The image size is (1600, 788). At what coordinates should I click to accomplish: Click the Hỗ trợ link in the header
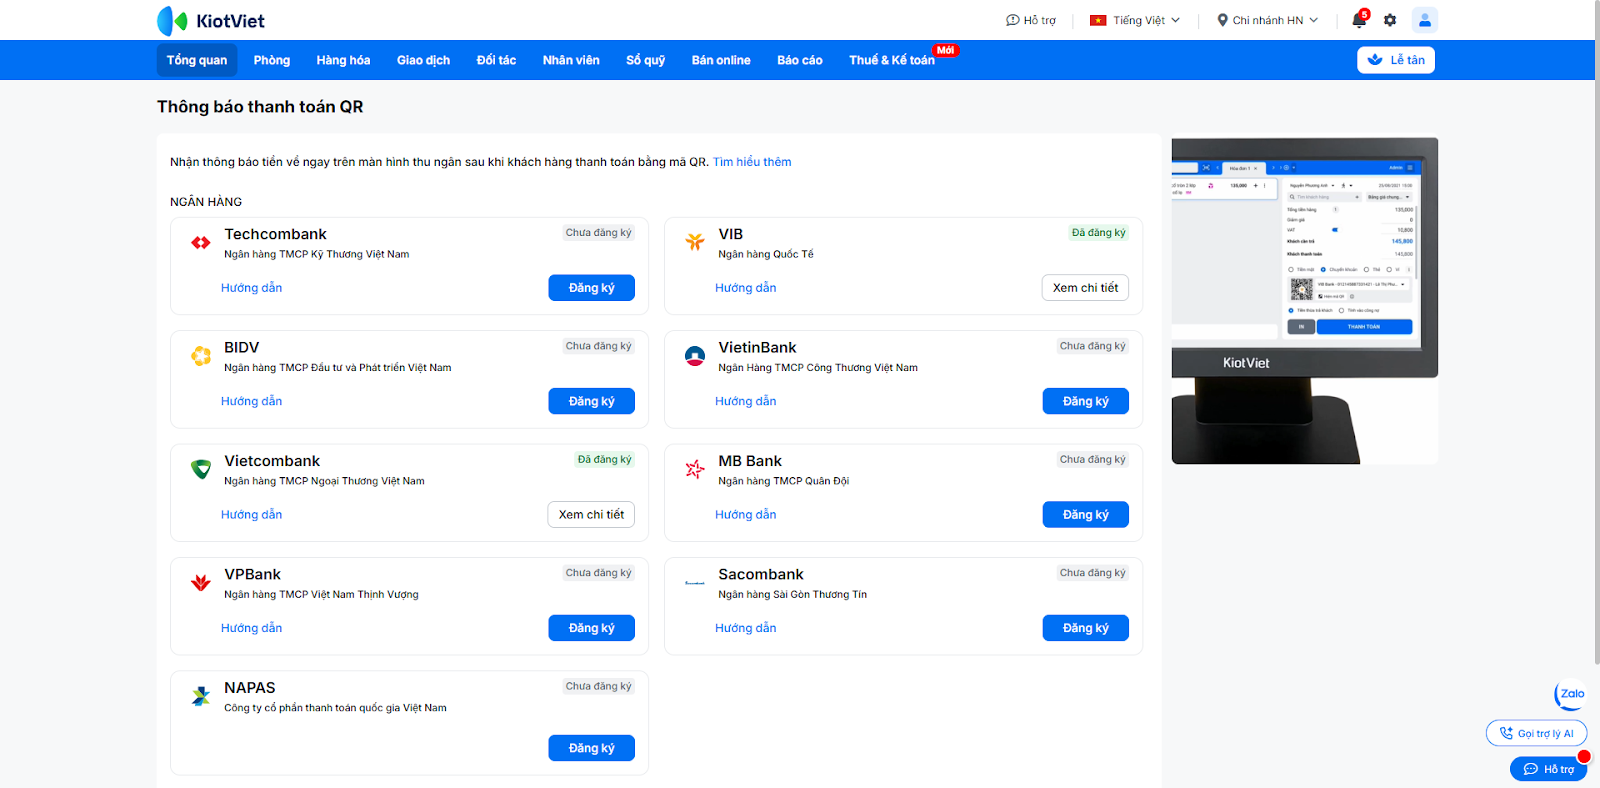click(1031, 20)
